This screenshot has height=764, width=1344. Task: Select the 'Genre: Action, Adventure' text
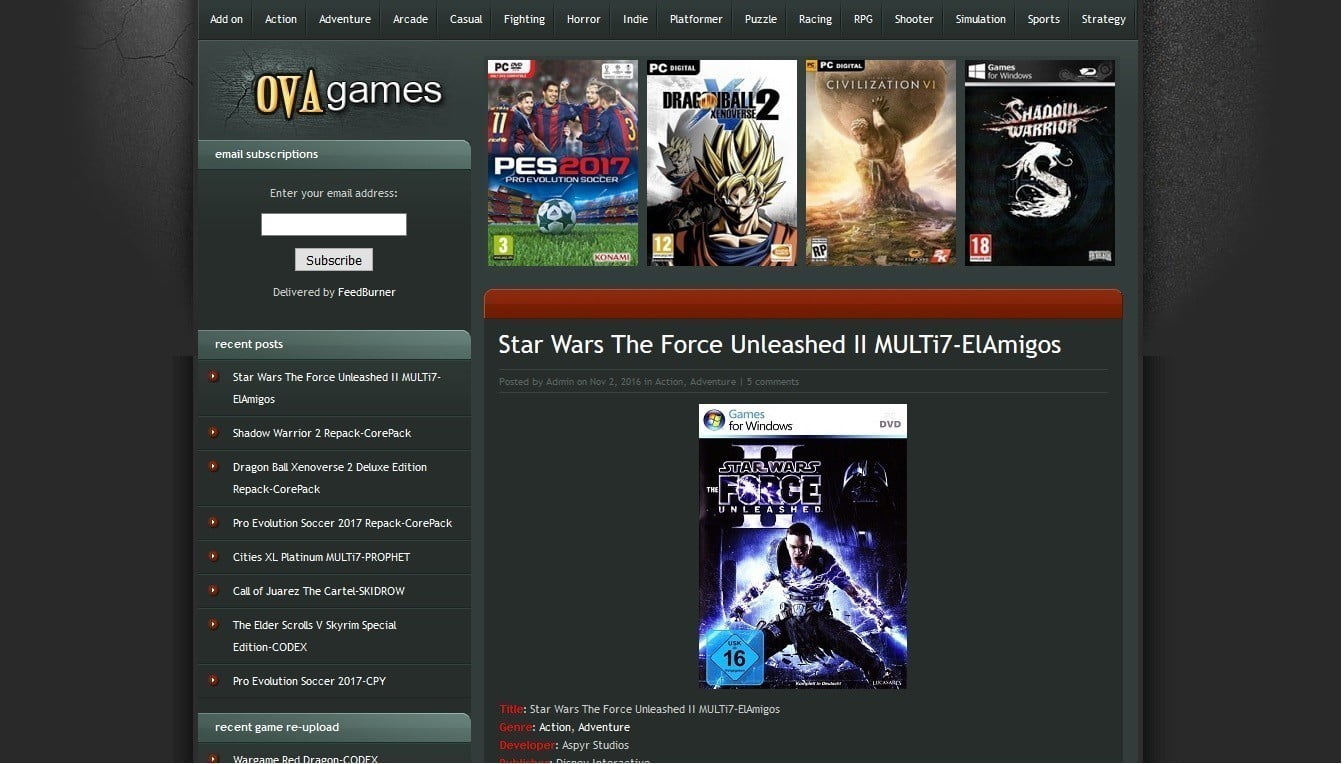565,727
